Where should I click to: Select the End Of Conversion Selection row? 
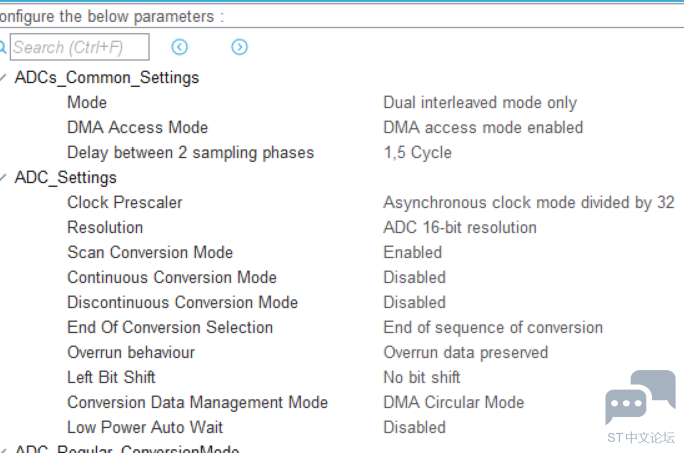pos(170,327)
